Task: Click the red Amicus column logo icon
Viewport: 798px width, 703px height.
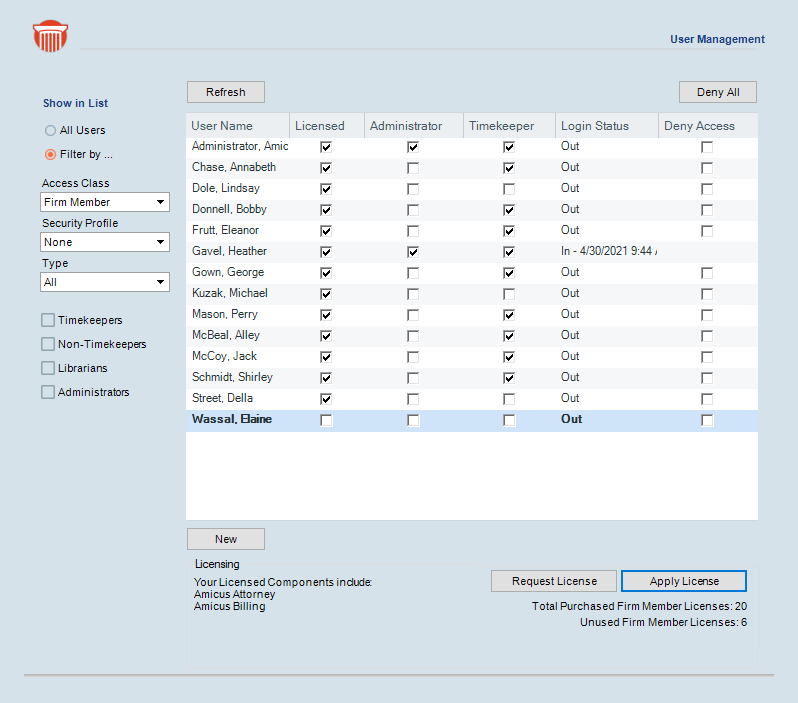Action: [x=50, y=36]
